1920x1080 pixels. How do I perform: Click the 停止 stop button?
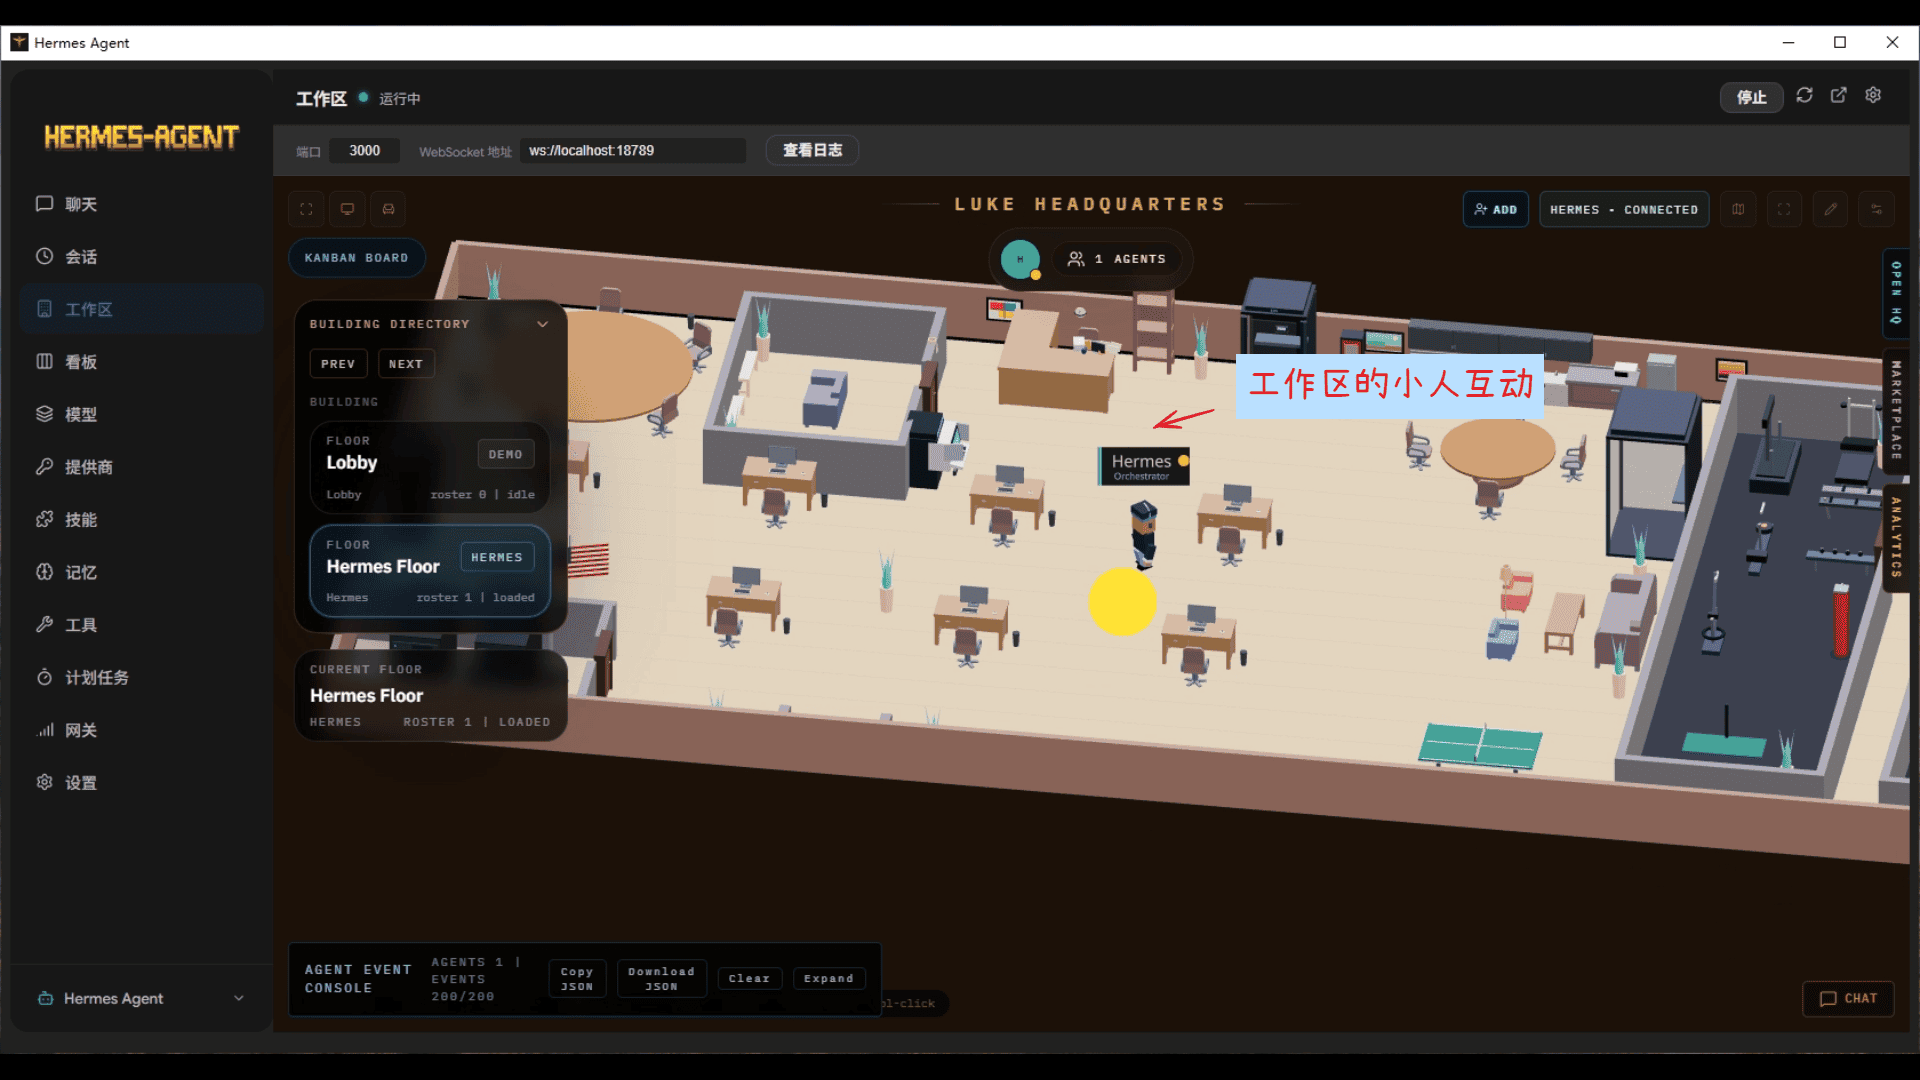click(1751, 97)
